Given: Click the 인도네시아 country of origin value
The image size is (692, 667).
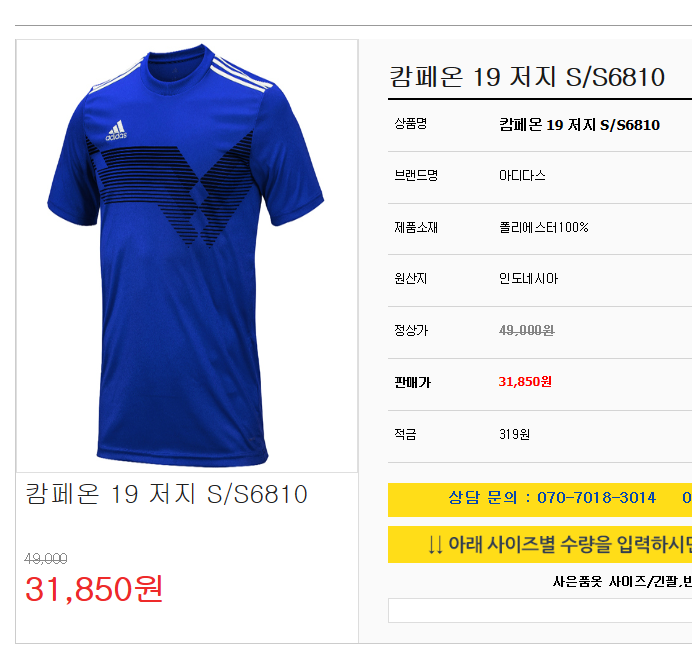Looking at the screenshot, I should coord(528,279).
